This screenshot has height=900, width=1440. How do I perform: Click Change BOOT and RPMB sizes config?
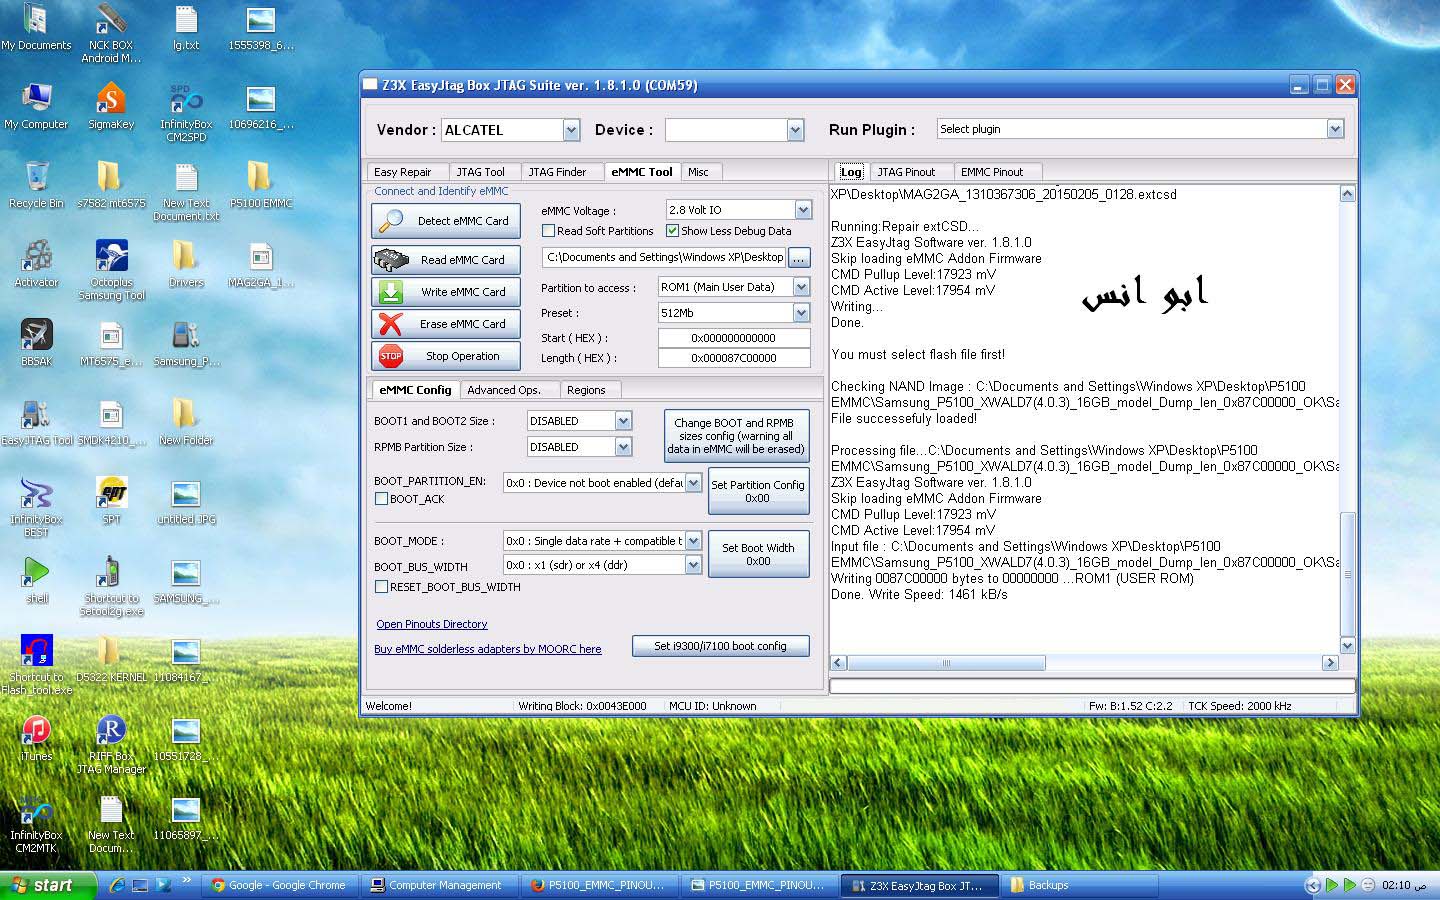pyautogui.click(x=736, y=436)
